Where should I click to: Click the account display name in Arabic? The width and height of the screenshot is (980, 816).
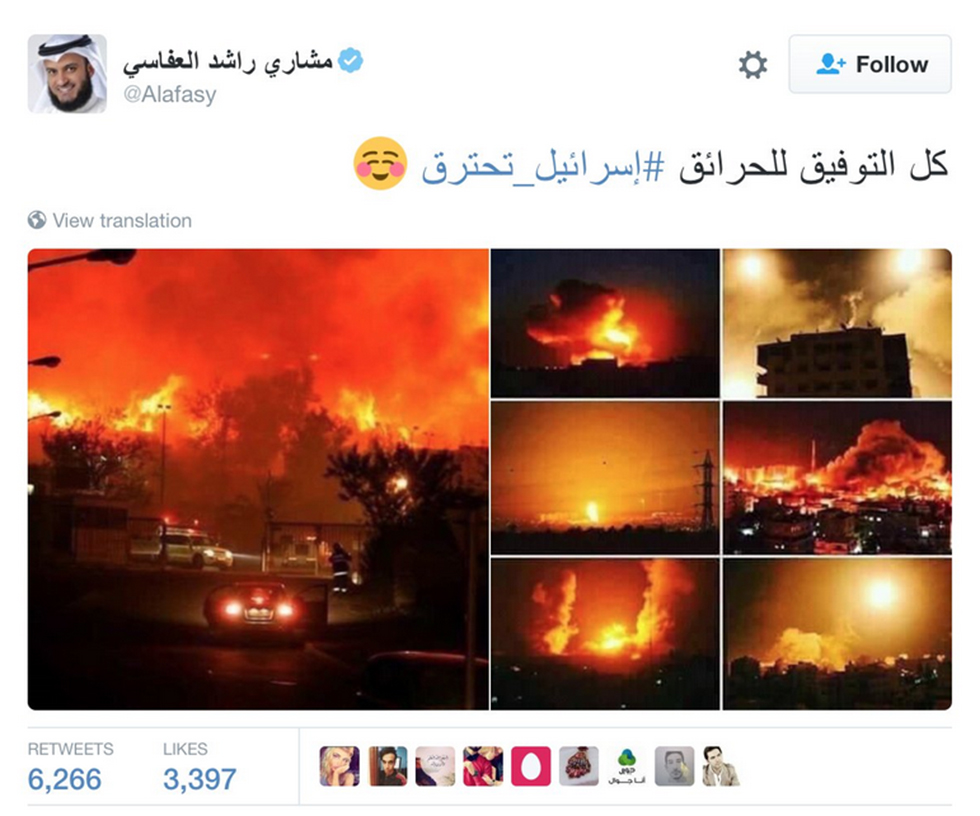tap(228, 62)
